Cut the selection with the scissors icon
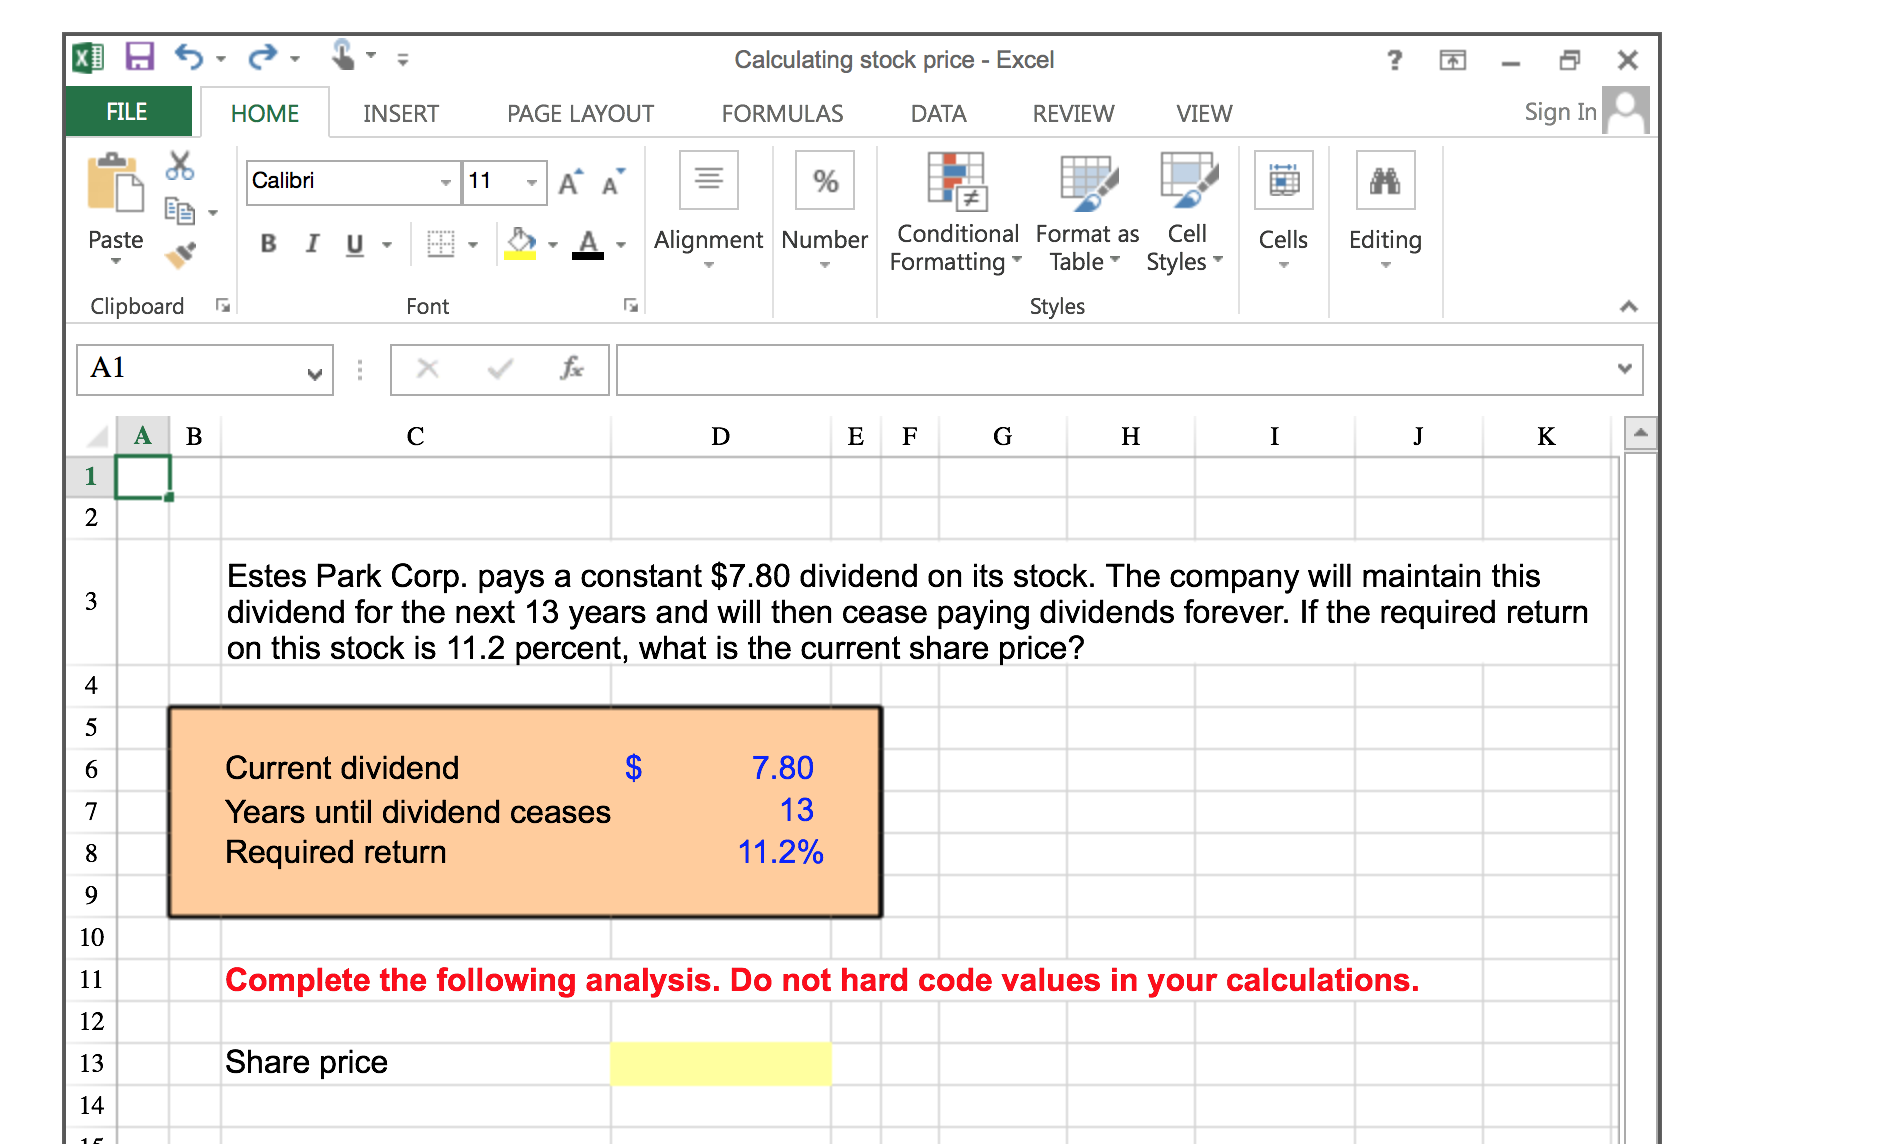This screenshot has width=1890, height=1144. [x=181, y=166]
